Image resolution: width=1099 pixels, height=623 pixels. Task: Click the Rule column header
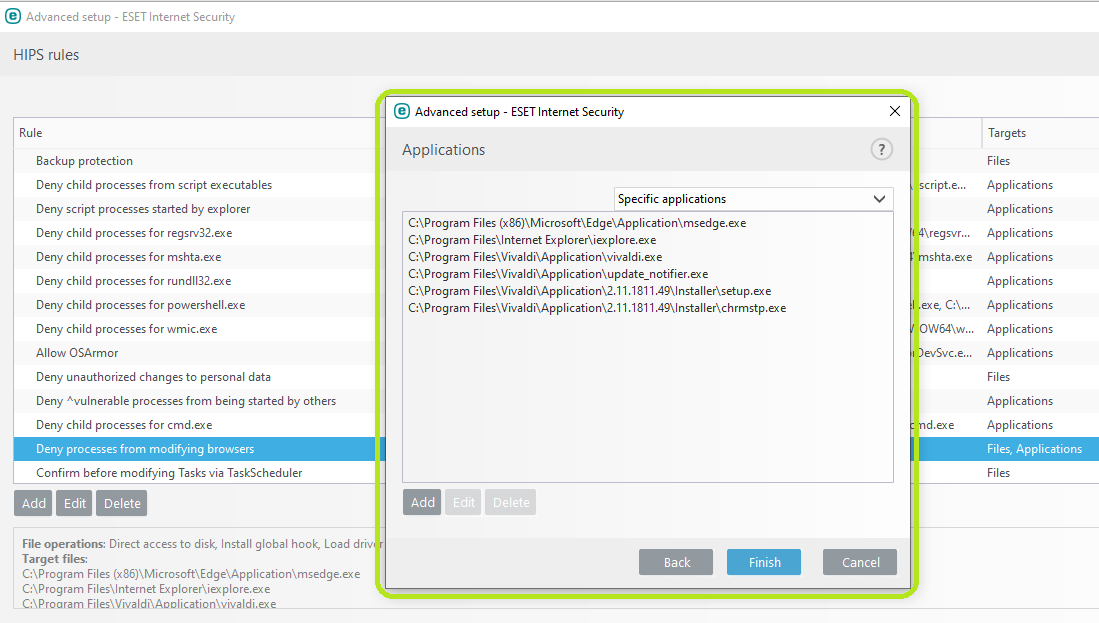[x=30, y=133]
